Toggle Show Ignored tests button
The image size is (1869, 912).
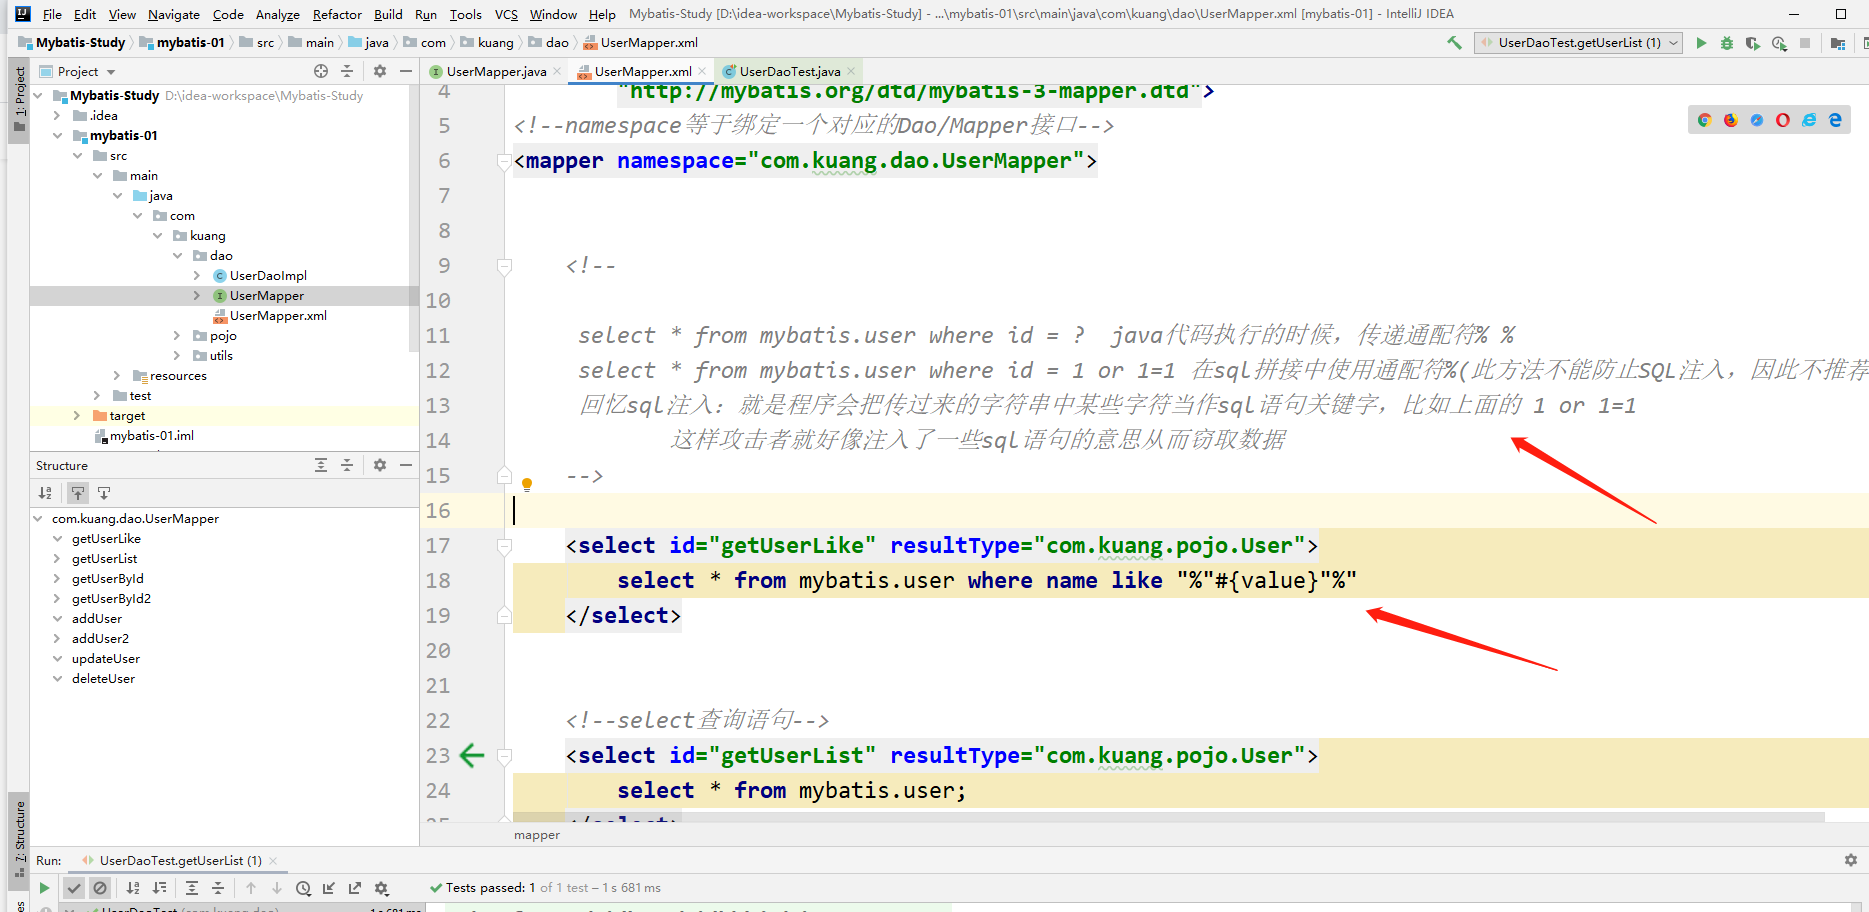tap(100, 888)
